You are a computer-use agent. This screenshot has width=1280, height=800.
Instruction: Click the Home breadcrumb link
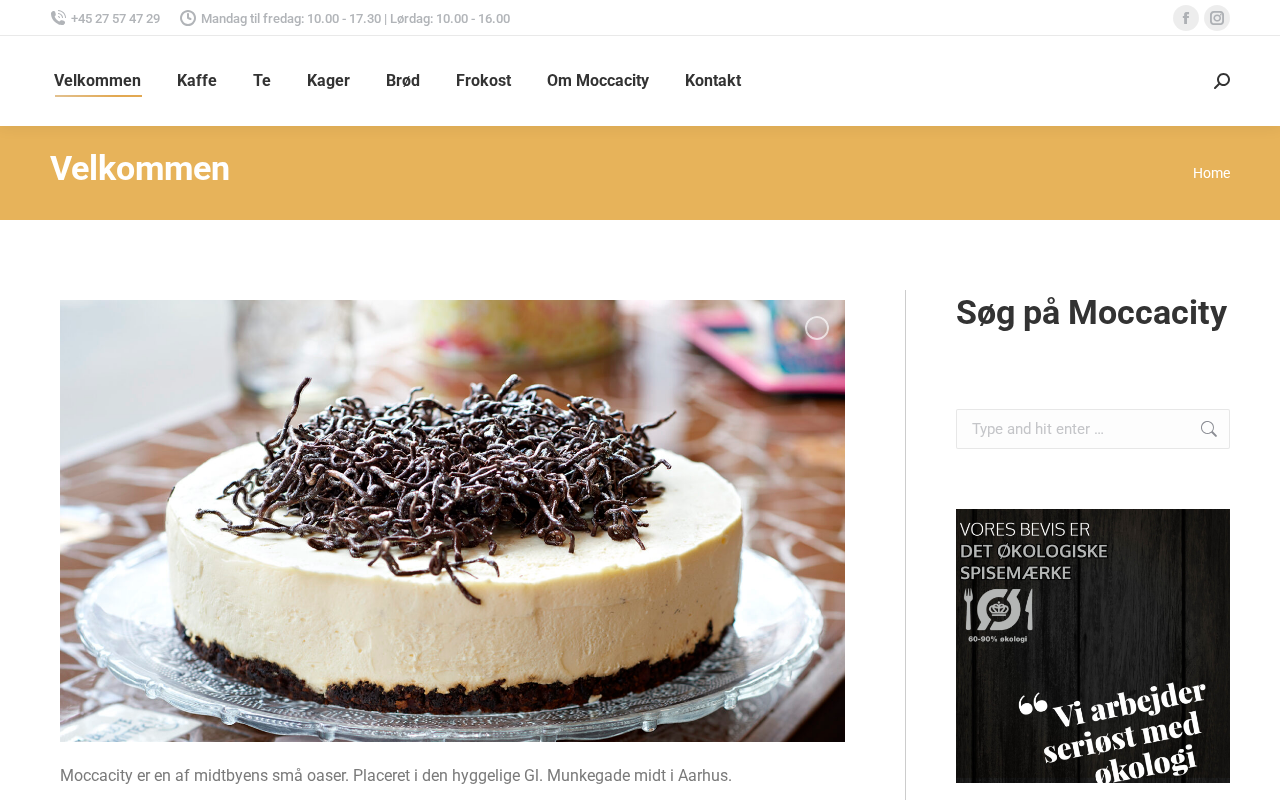(1211, 173)
